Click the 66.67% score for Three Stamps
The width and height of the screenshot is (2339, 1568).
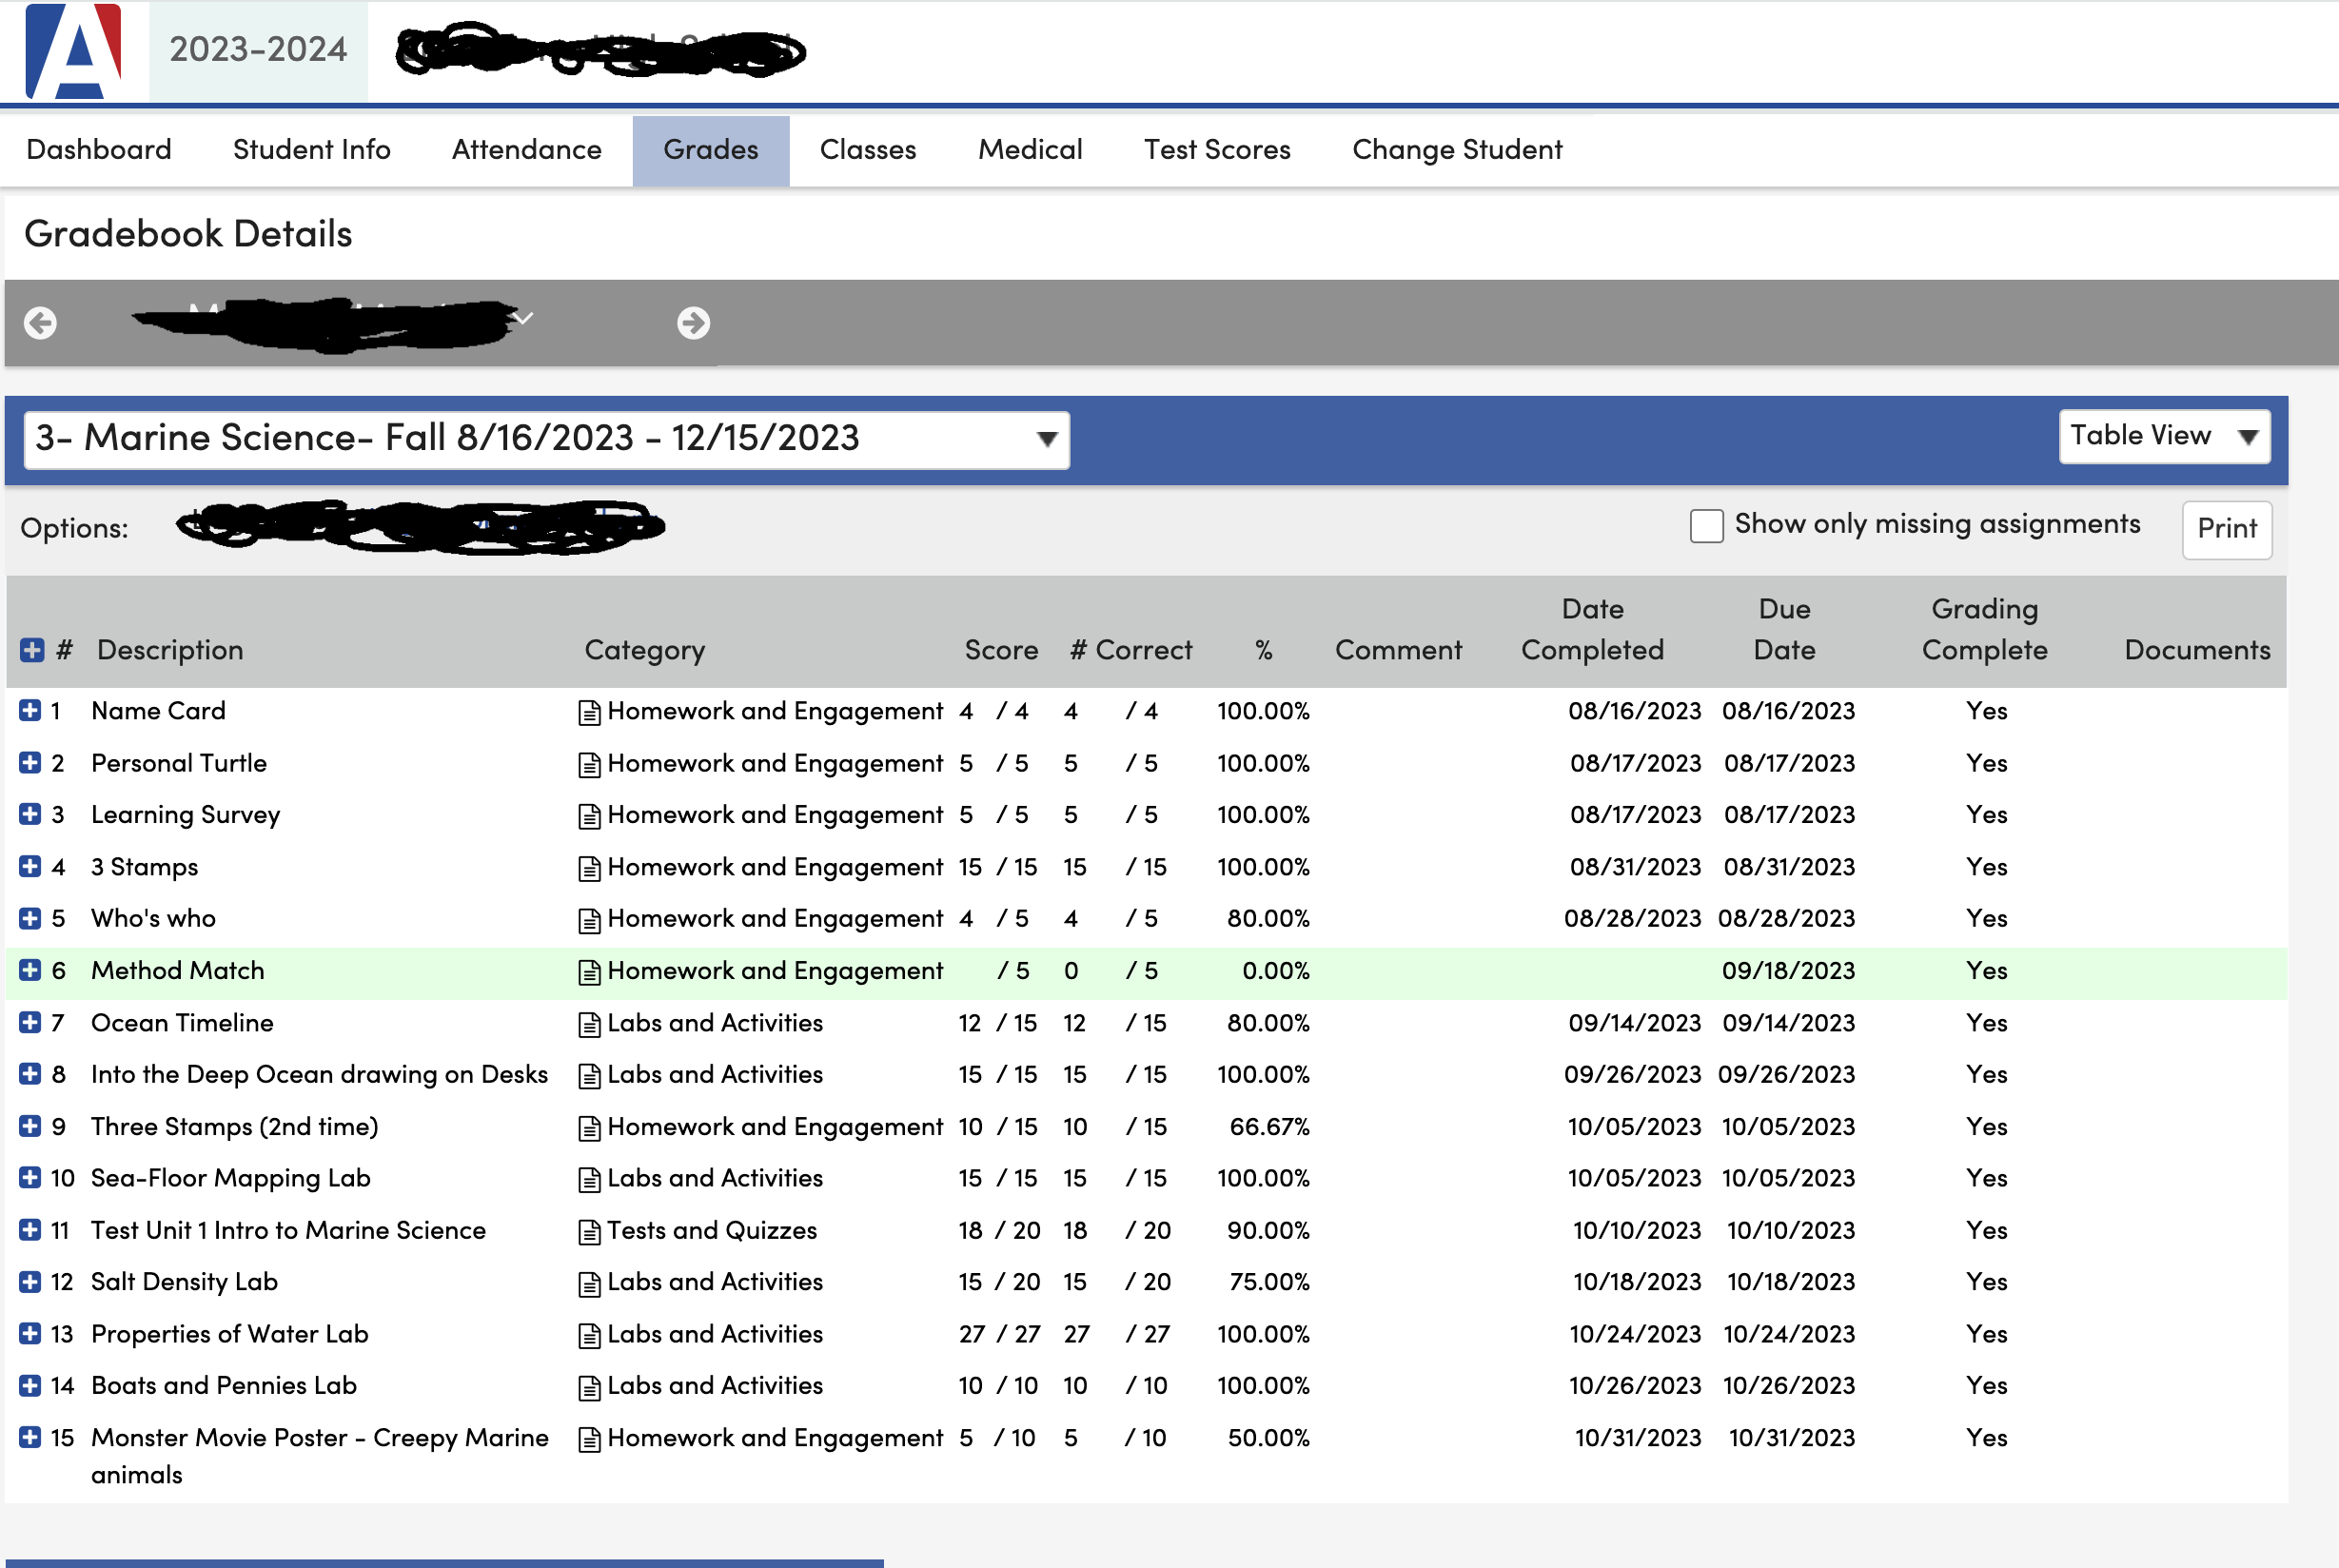coord(1269,1126)
